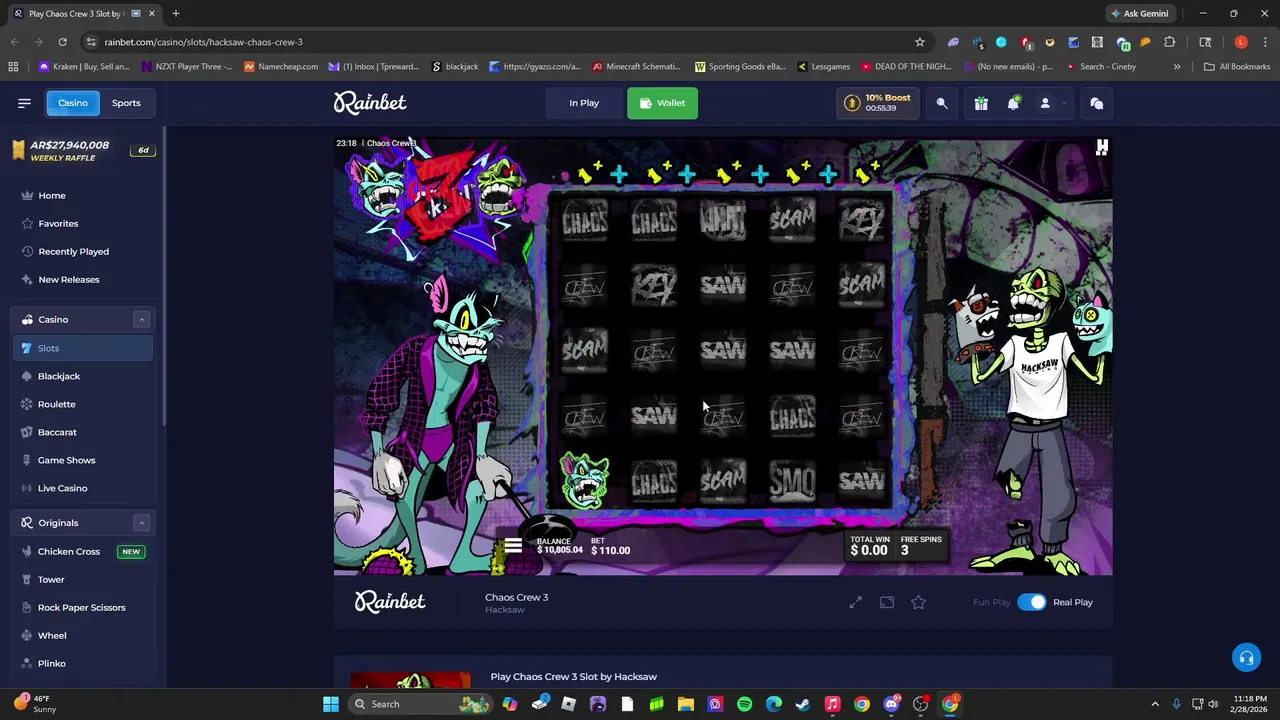The height and width of the screenshot is (720, 1280).
Task: Open the Minecraft Schematics bookmark
Action: tap(636, 67)
